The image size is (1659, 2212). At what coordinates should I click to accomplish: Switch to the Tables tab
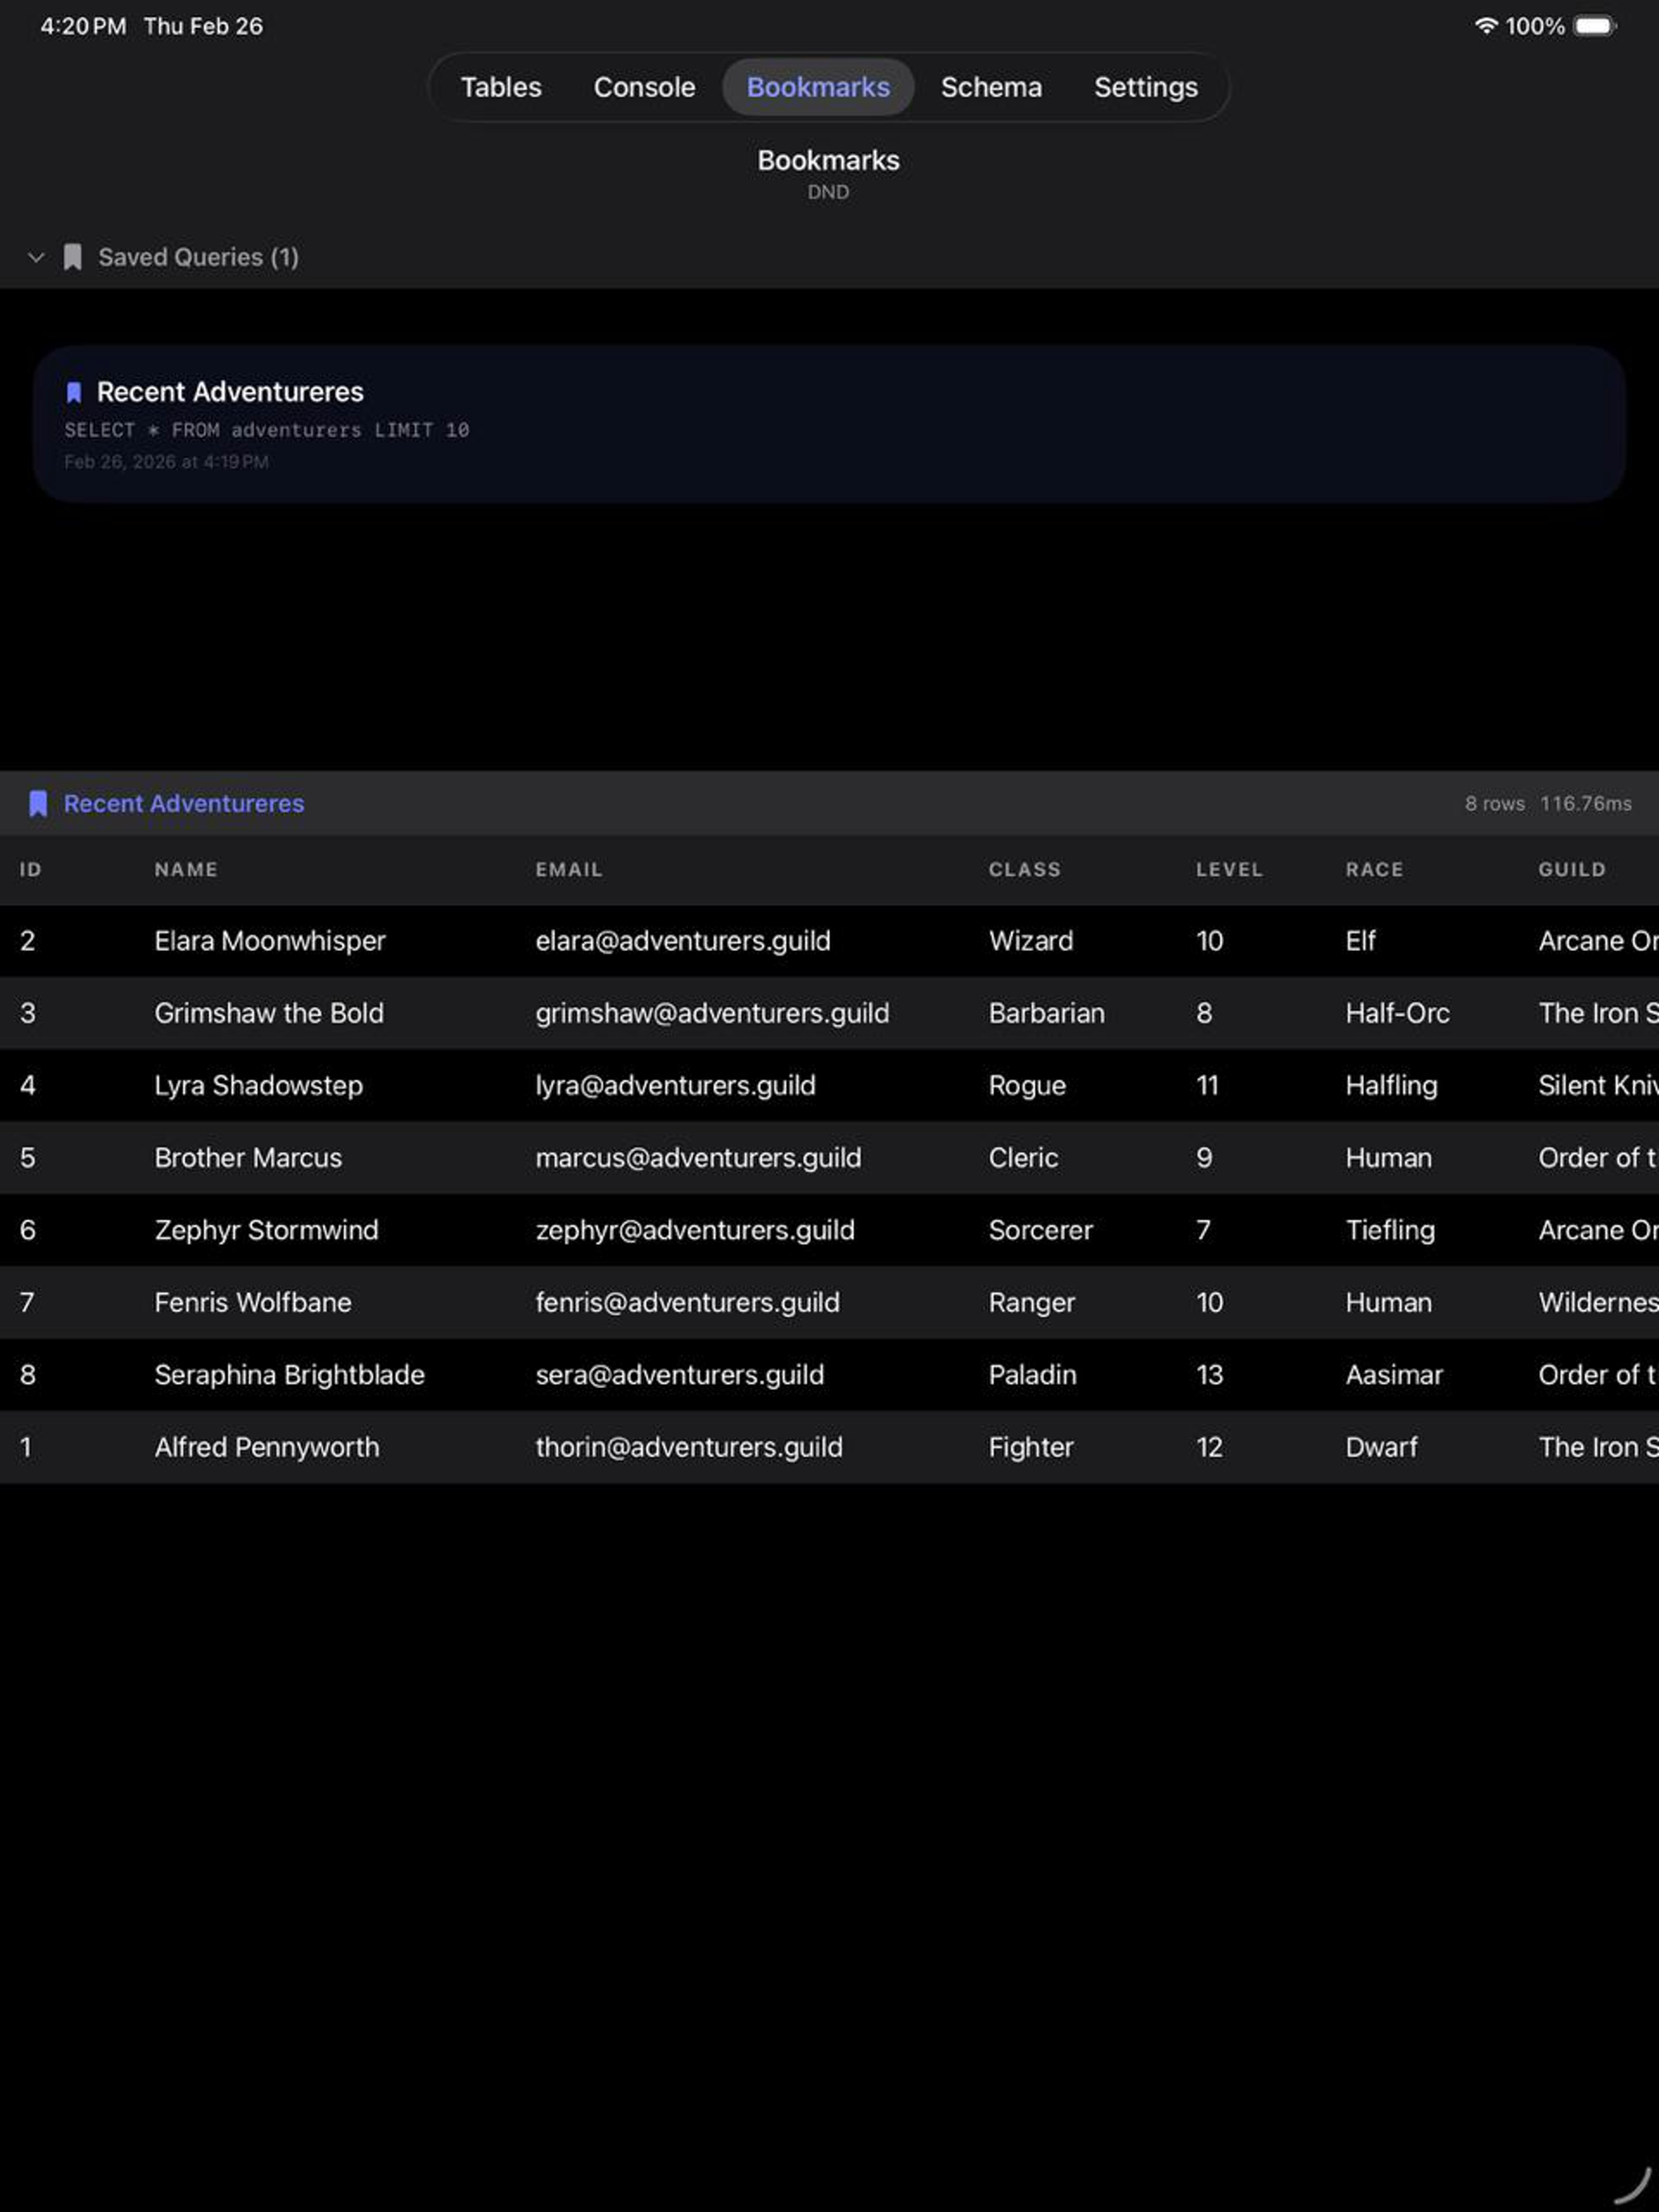click(501, 87)
